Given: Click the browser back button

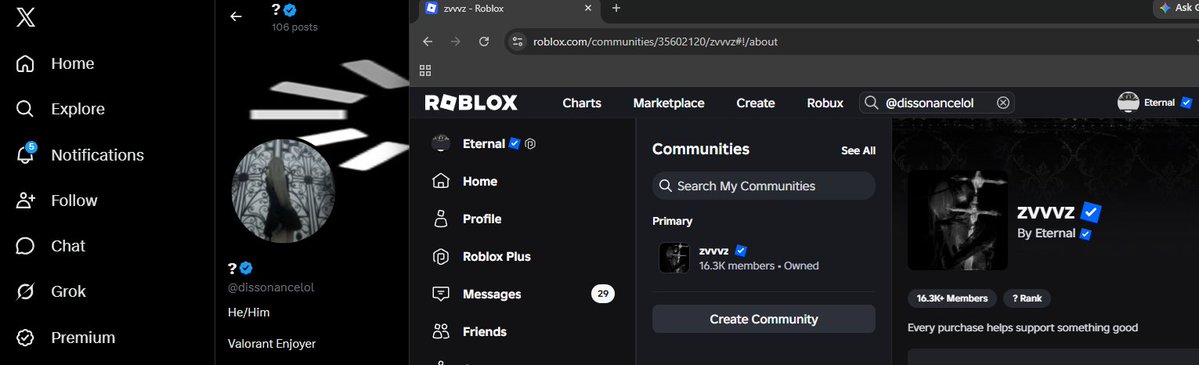Looking at the screenshot, I should pyautogui.click(x=427, y=41).
